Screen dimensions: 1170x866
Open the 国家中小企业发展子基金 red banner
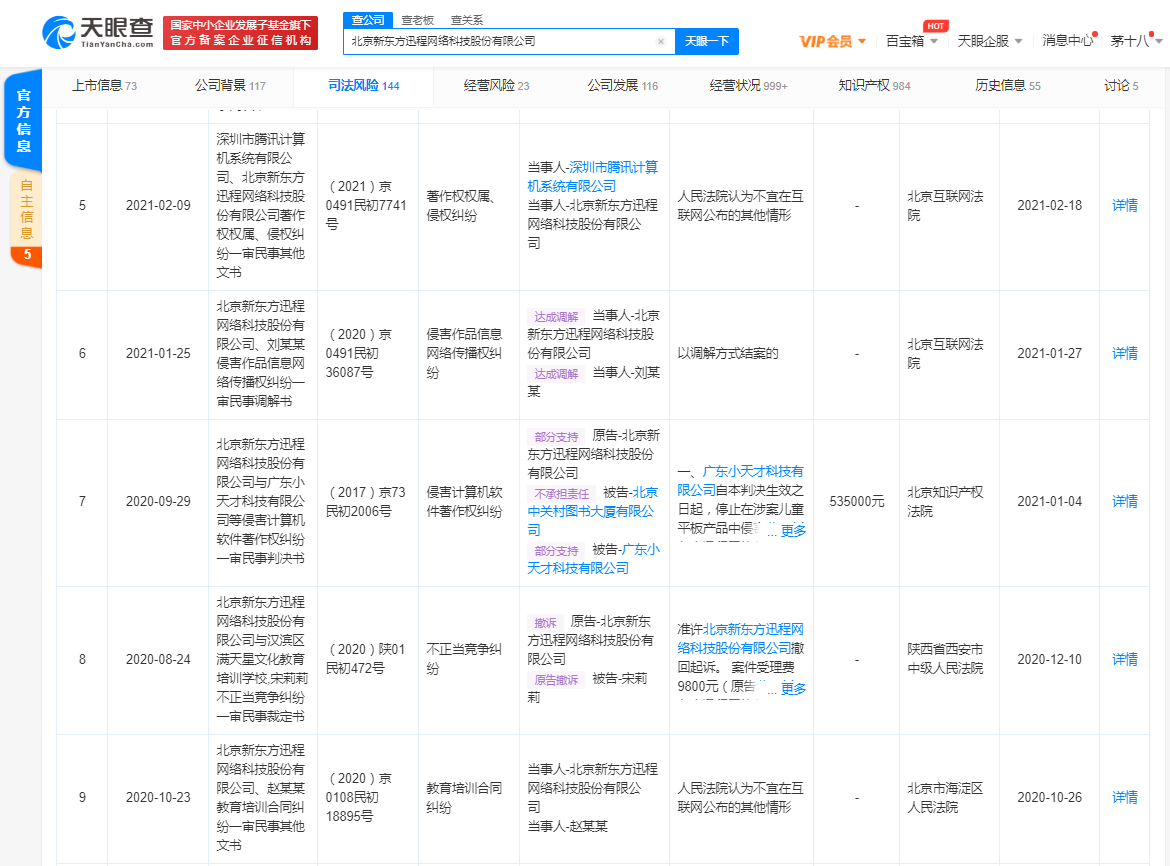240,33
